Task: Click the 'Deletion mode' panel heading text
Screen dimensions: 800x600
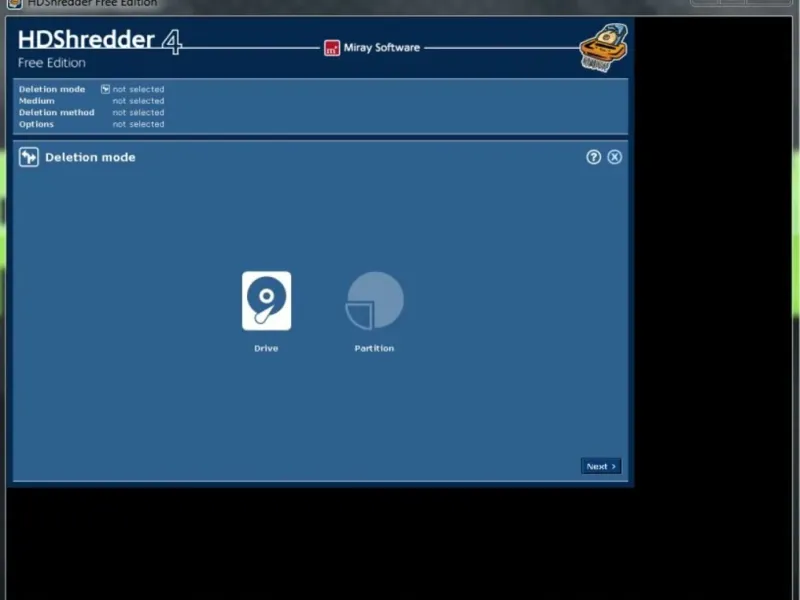Action: click(x=90, y=157)
